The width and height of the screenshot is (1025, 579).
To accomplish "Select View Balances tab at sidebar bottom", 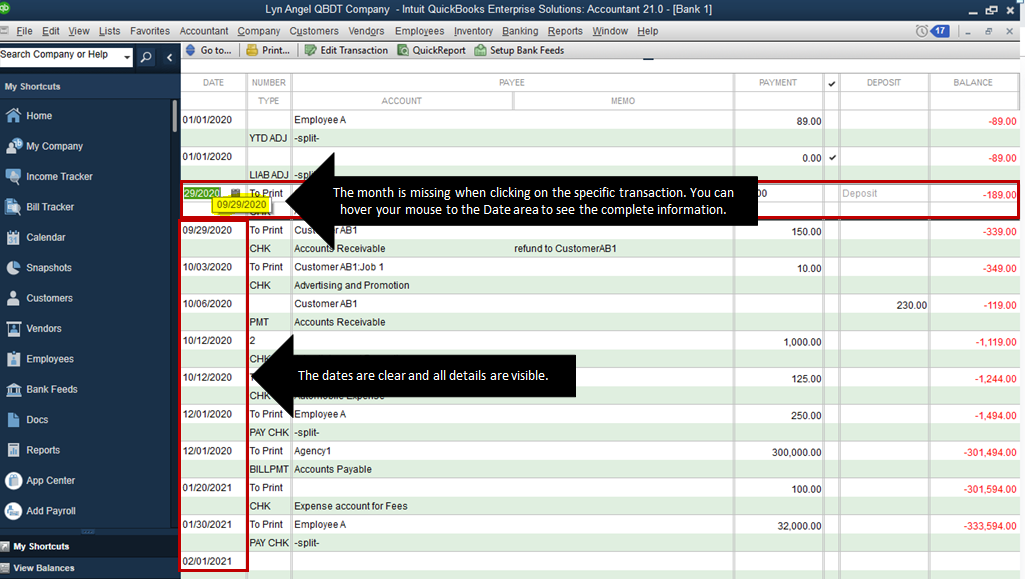I will point(44,568).
